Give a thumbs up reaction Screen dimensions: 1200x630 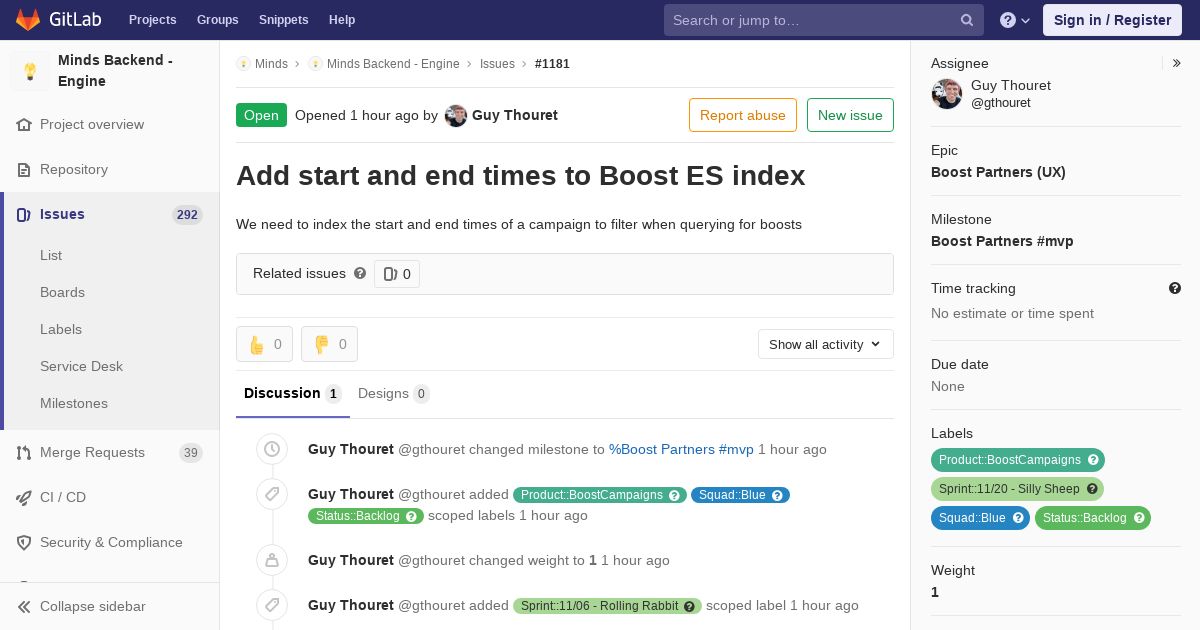[264, 344]
